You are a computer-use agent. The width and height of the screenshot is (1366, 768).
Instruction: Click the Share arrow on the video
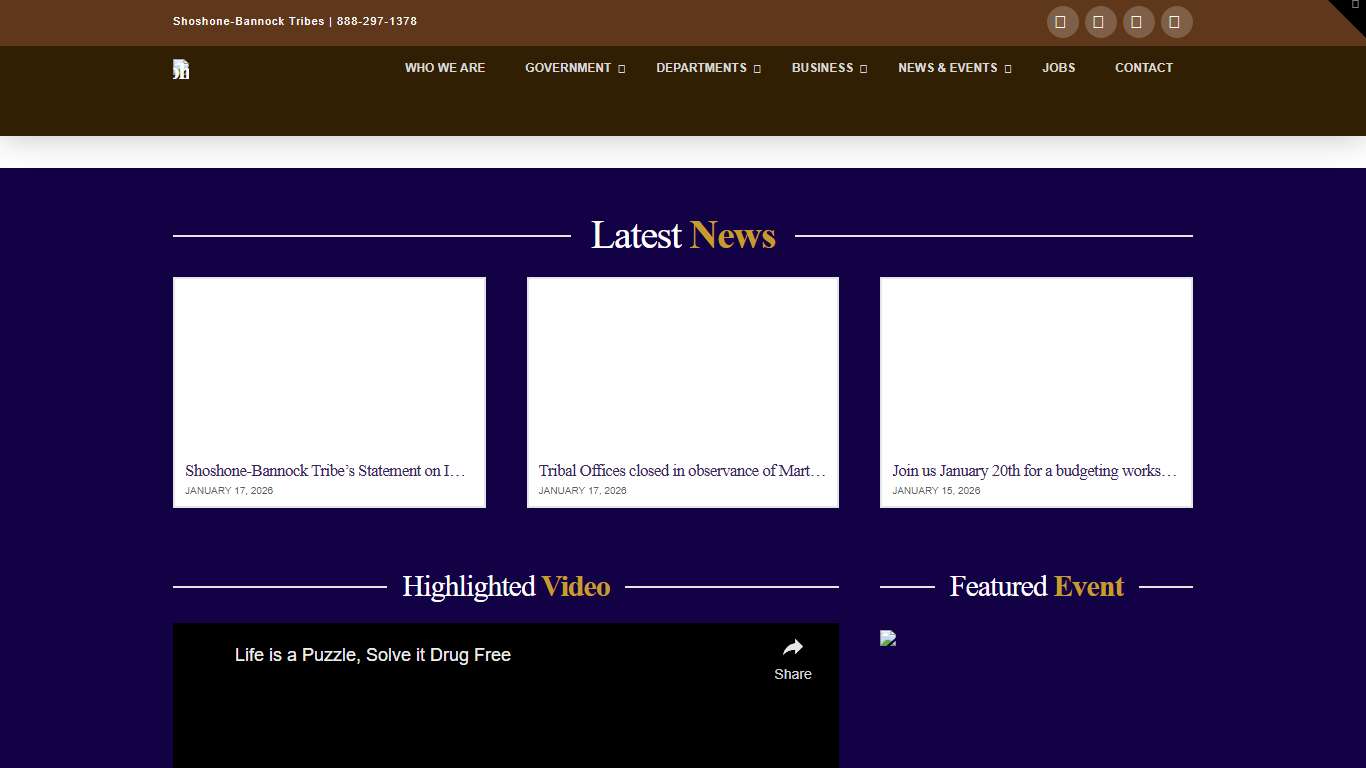792,648
